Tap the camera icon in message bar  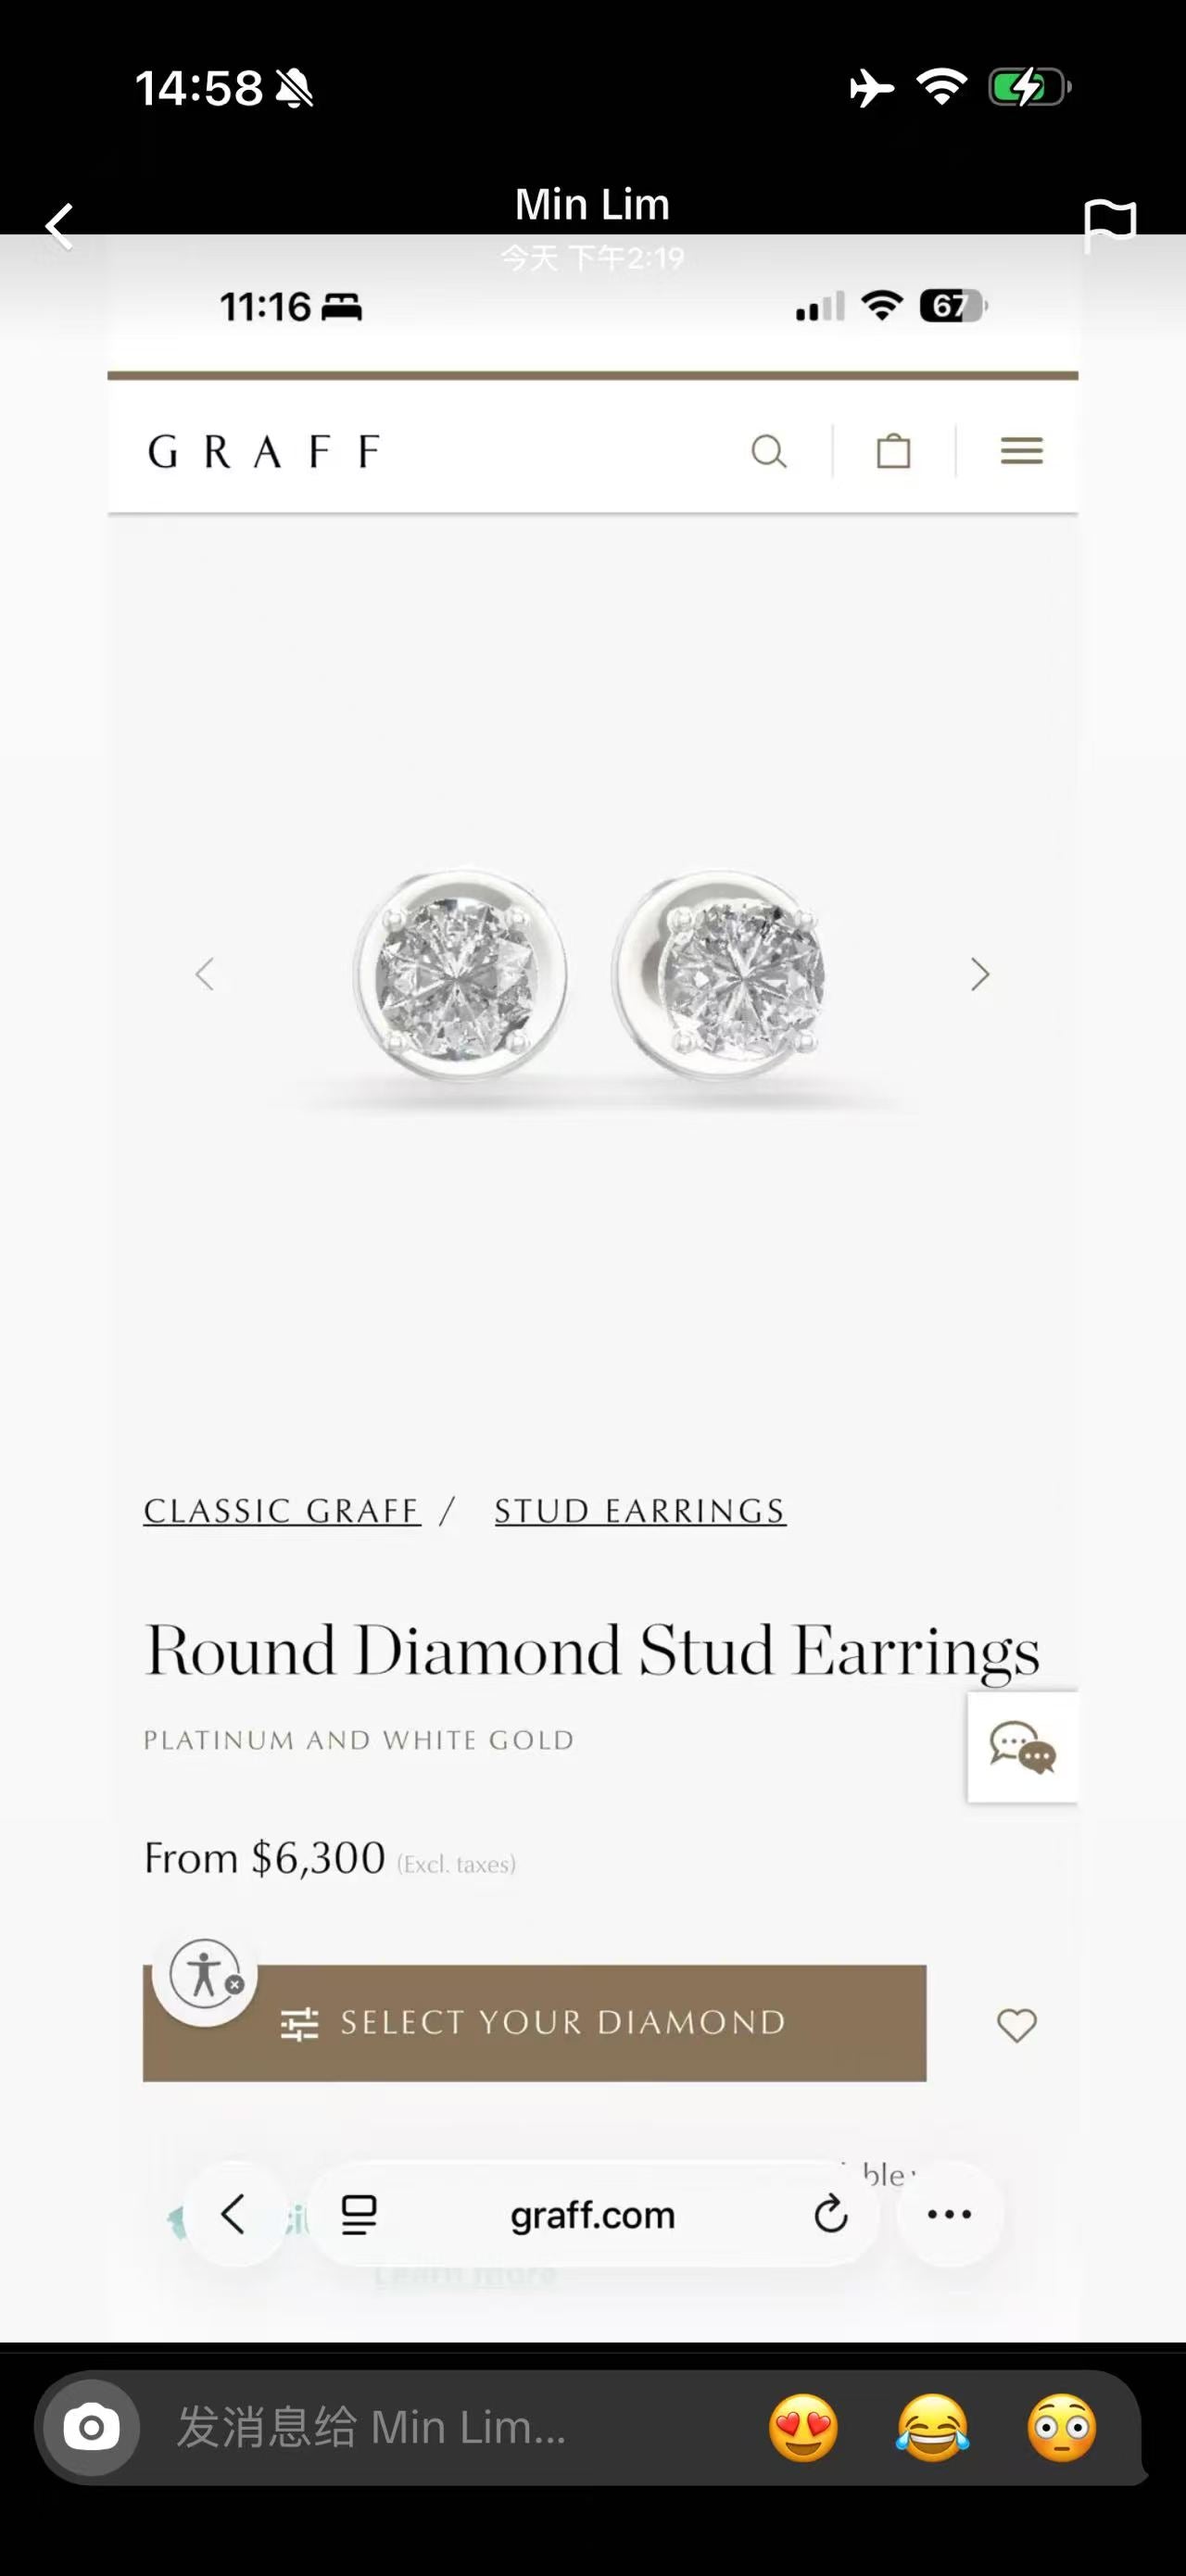coord(92,2427)
